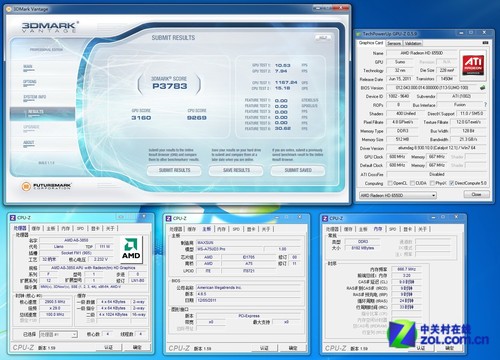Viewport: 500px width, 360px height.
Task: Click the Release Date Jun 15, 2011 field
Action: [400, 79]
